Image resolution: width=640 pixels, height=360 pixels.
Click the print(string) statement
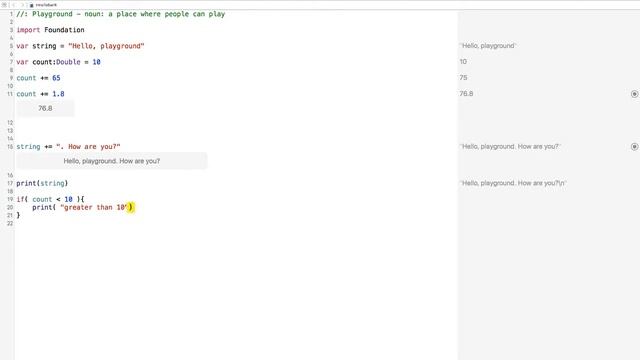coord(42,183)
